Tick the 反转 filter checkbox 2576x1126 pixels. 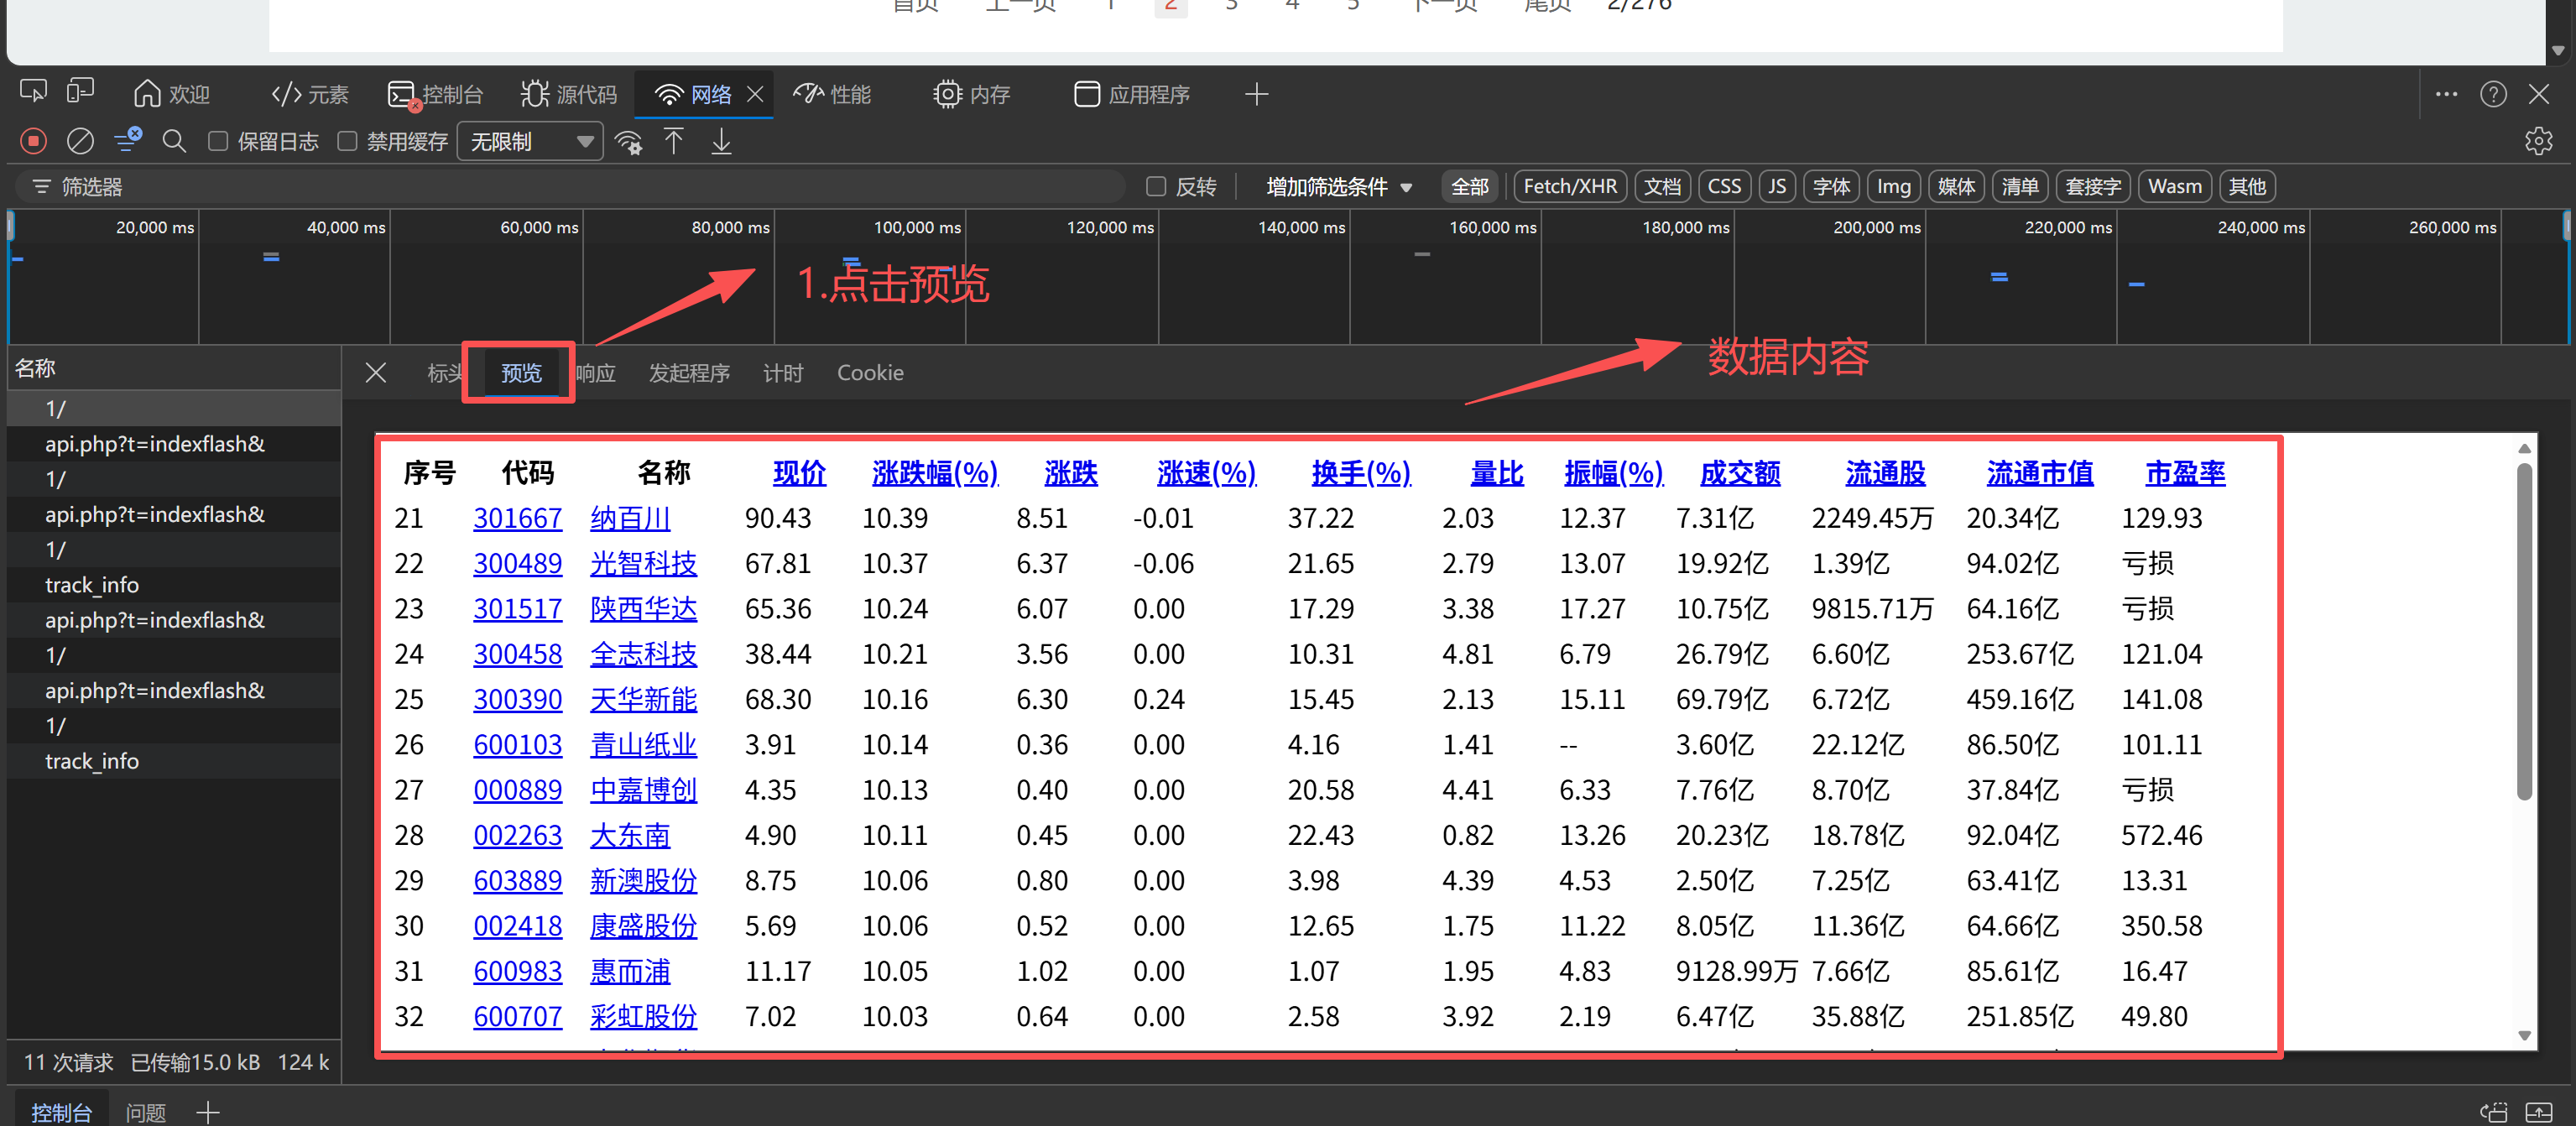(x=1156, y=186)
